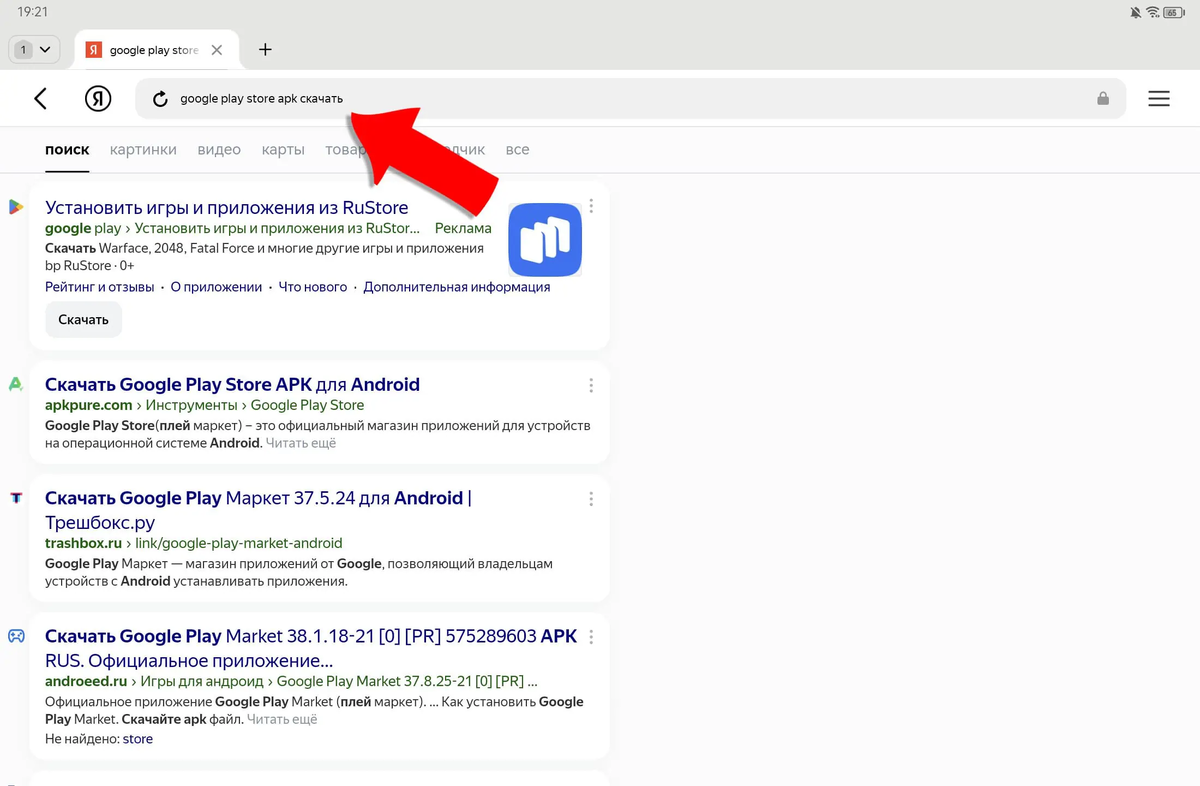Expand Читать ещё in apkpure snippet

click(x=301, y=443)
